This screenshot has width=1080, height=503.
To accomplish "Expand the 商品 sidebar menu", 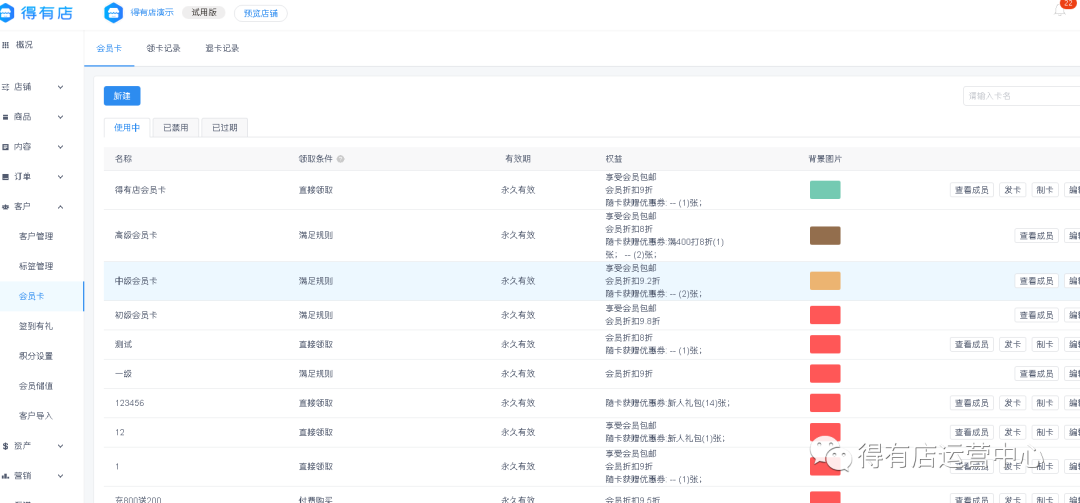I will coord(60,117).
